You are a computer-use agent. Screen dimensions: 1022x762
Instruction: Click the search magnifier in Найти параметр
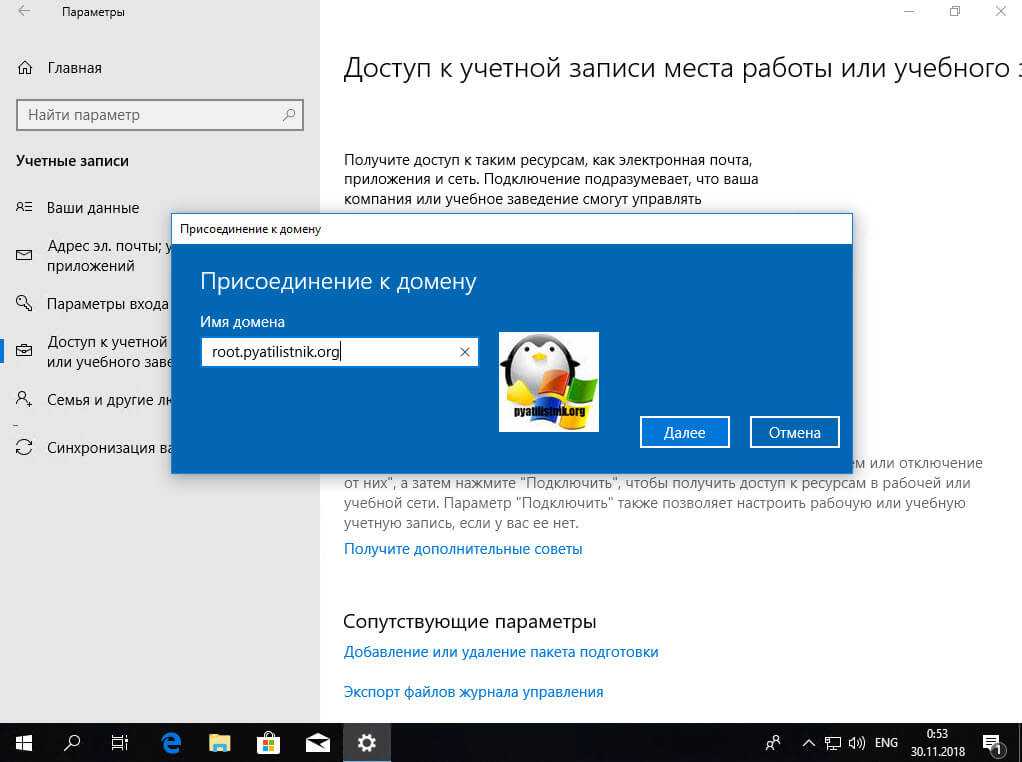point(289,115)
